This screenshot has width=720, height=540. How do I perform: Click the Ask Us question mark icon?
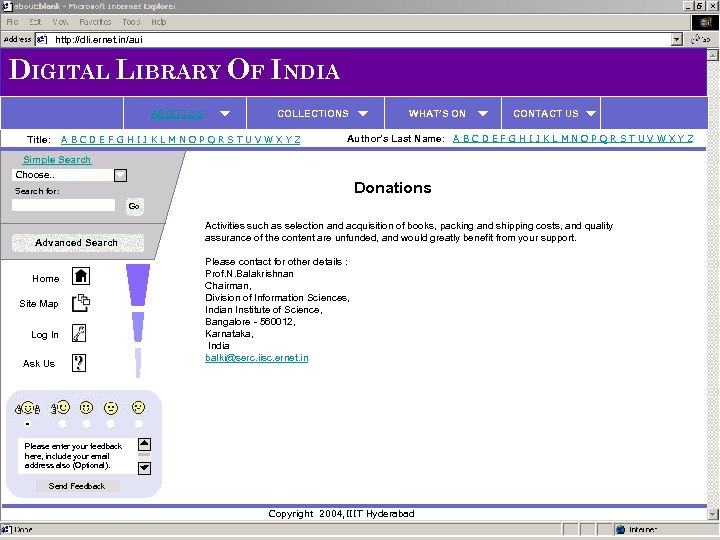(79, 363)
